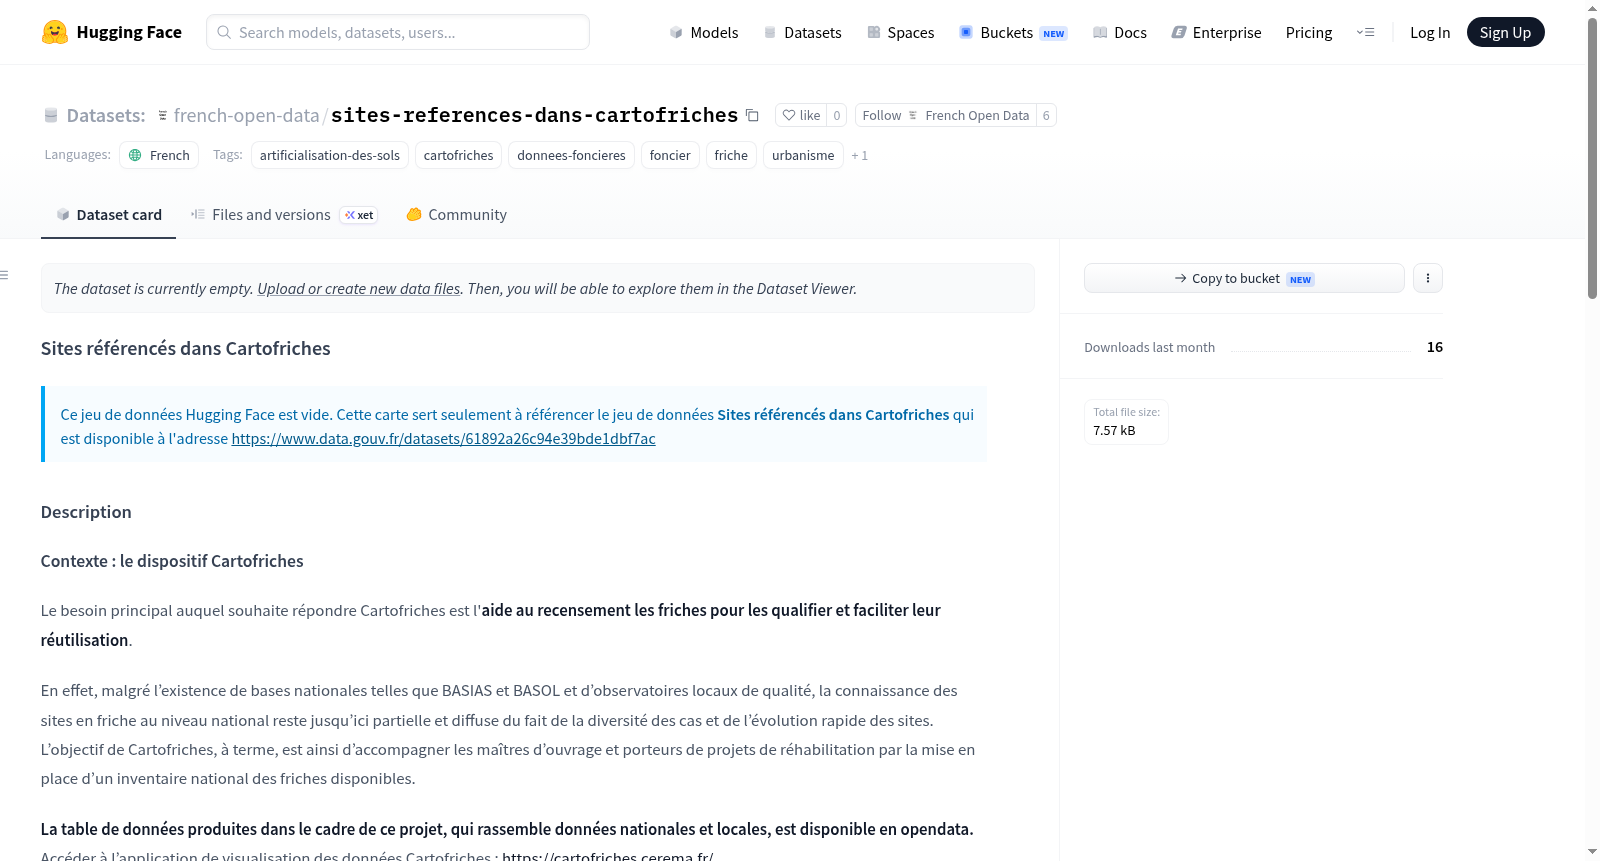Follow French Open Data

click(x=946, y=115)
